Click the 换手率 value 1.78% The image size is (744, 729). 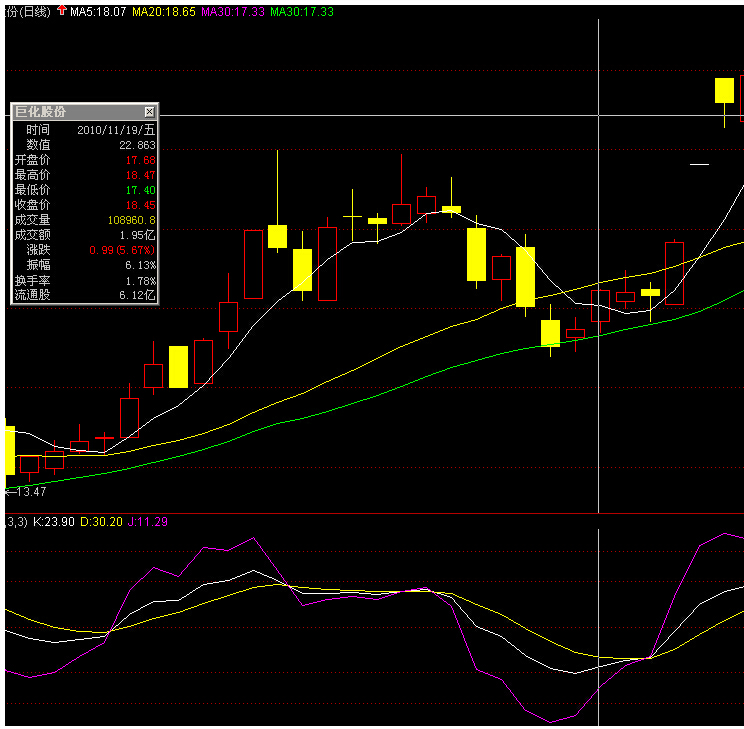pyautogui.click(x=141, y=280)
